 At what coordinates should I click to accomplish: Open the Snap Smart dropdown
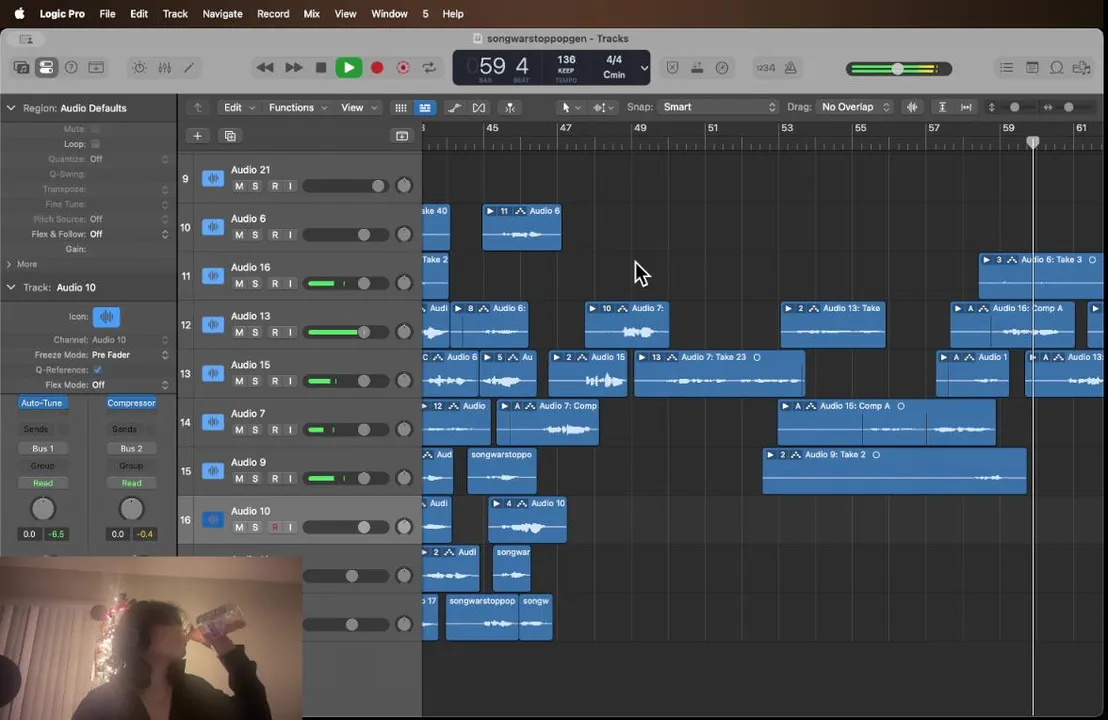tap(718, 107)
